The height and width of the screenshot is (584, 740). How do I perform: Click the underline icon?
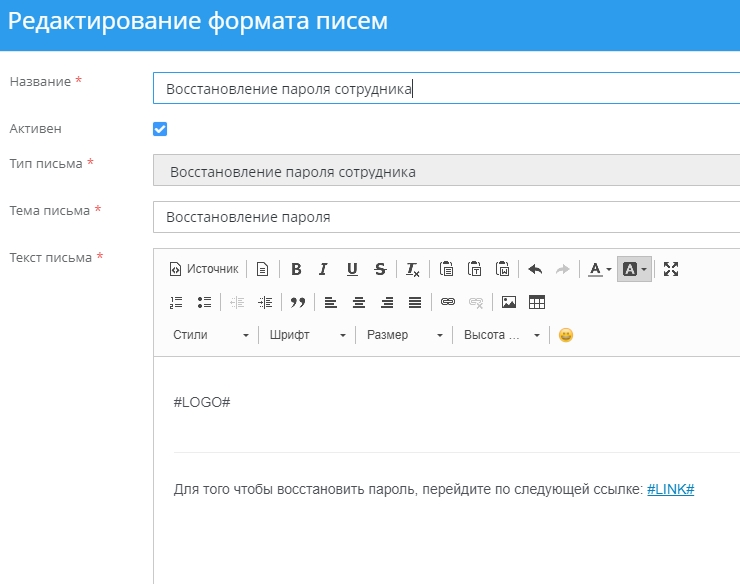pos(352,269)
